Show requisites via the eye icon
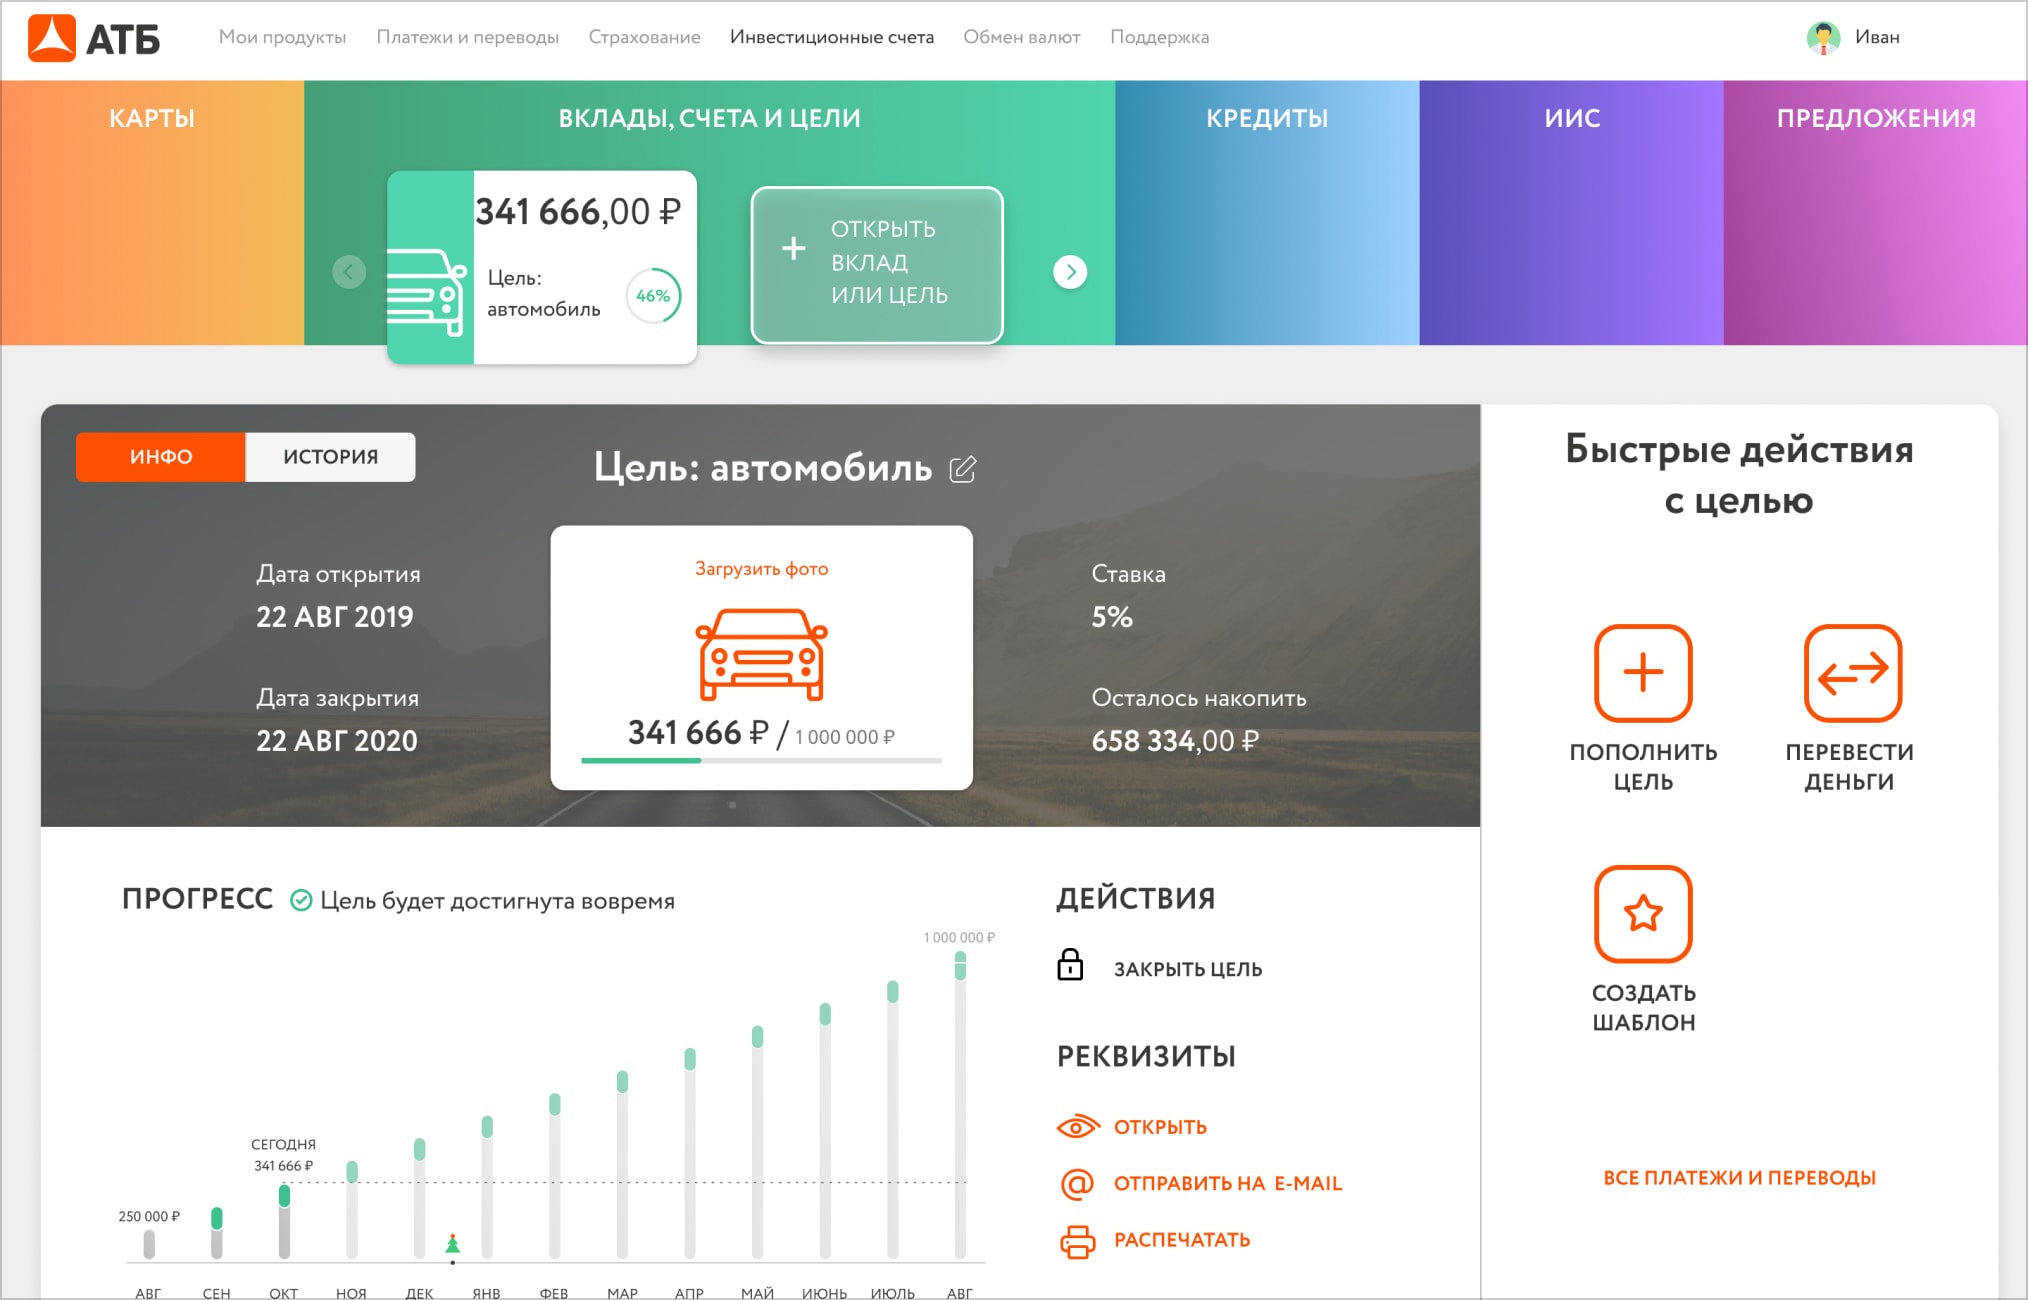2028x1300 pixels. coord(1077,1127)
